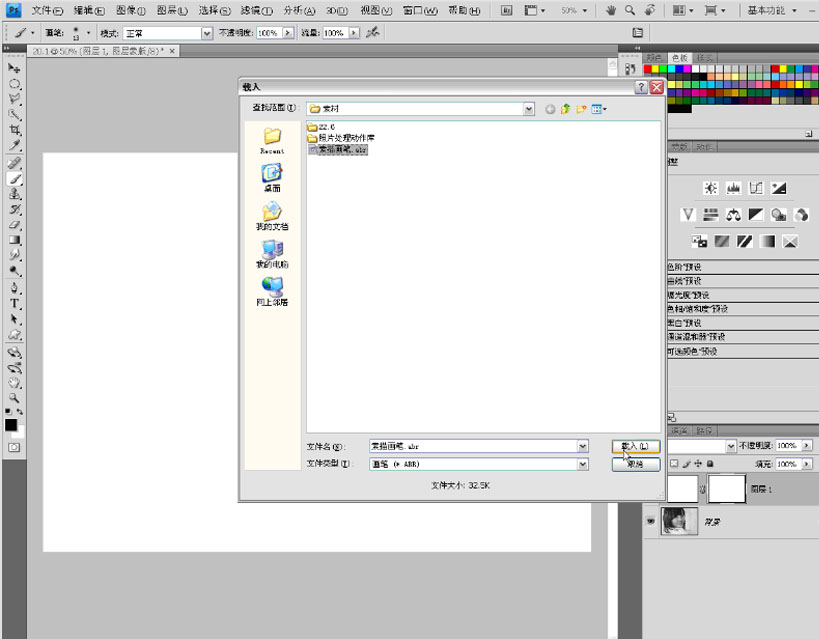Open the 不透明度 slider arrow in options bar
Image resolution: width=819 pixels, height=639 pixels.
(x=288, y=33)
